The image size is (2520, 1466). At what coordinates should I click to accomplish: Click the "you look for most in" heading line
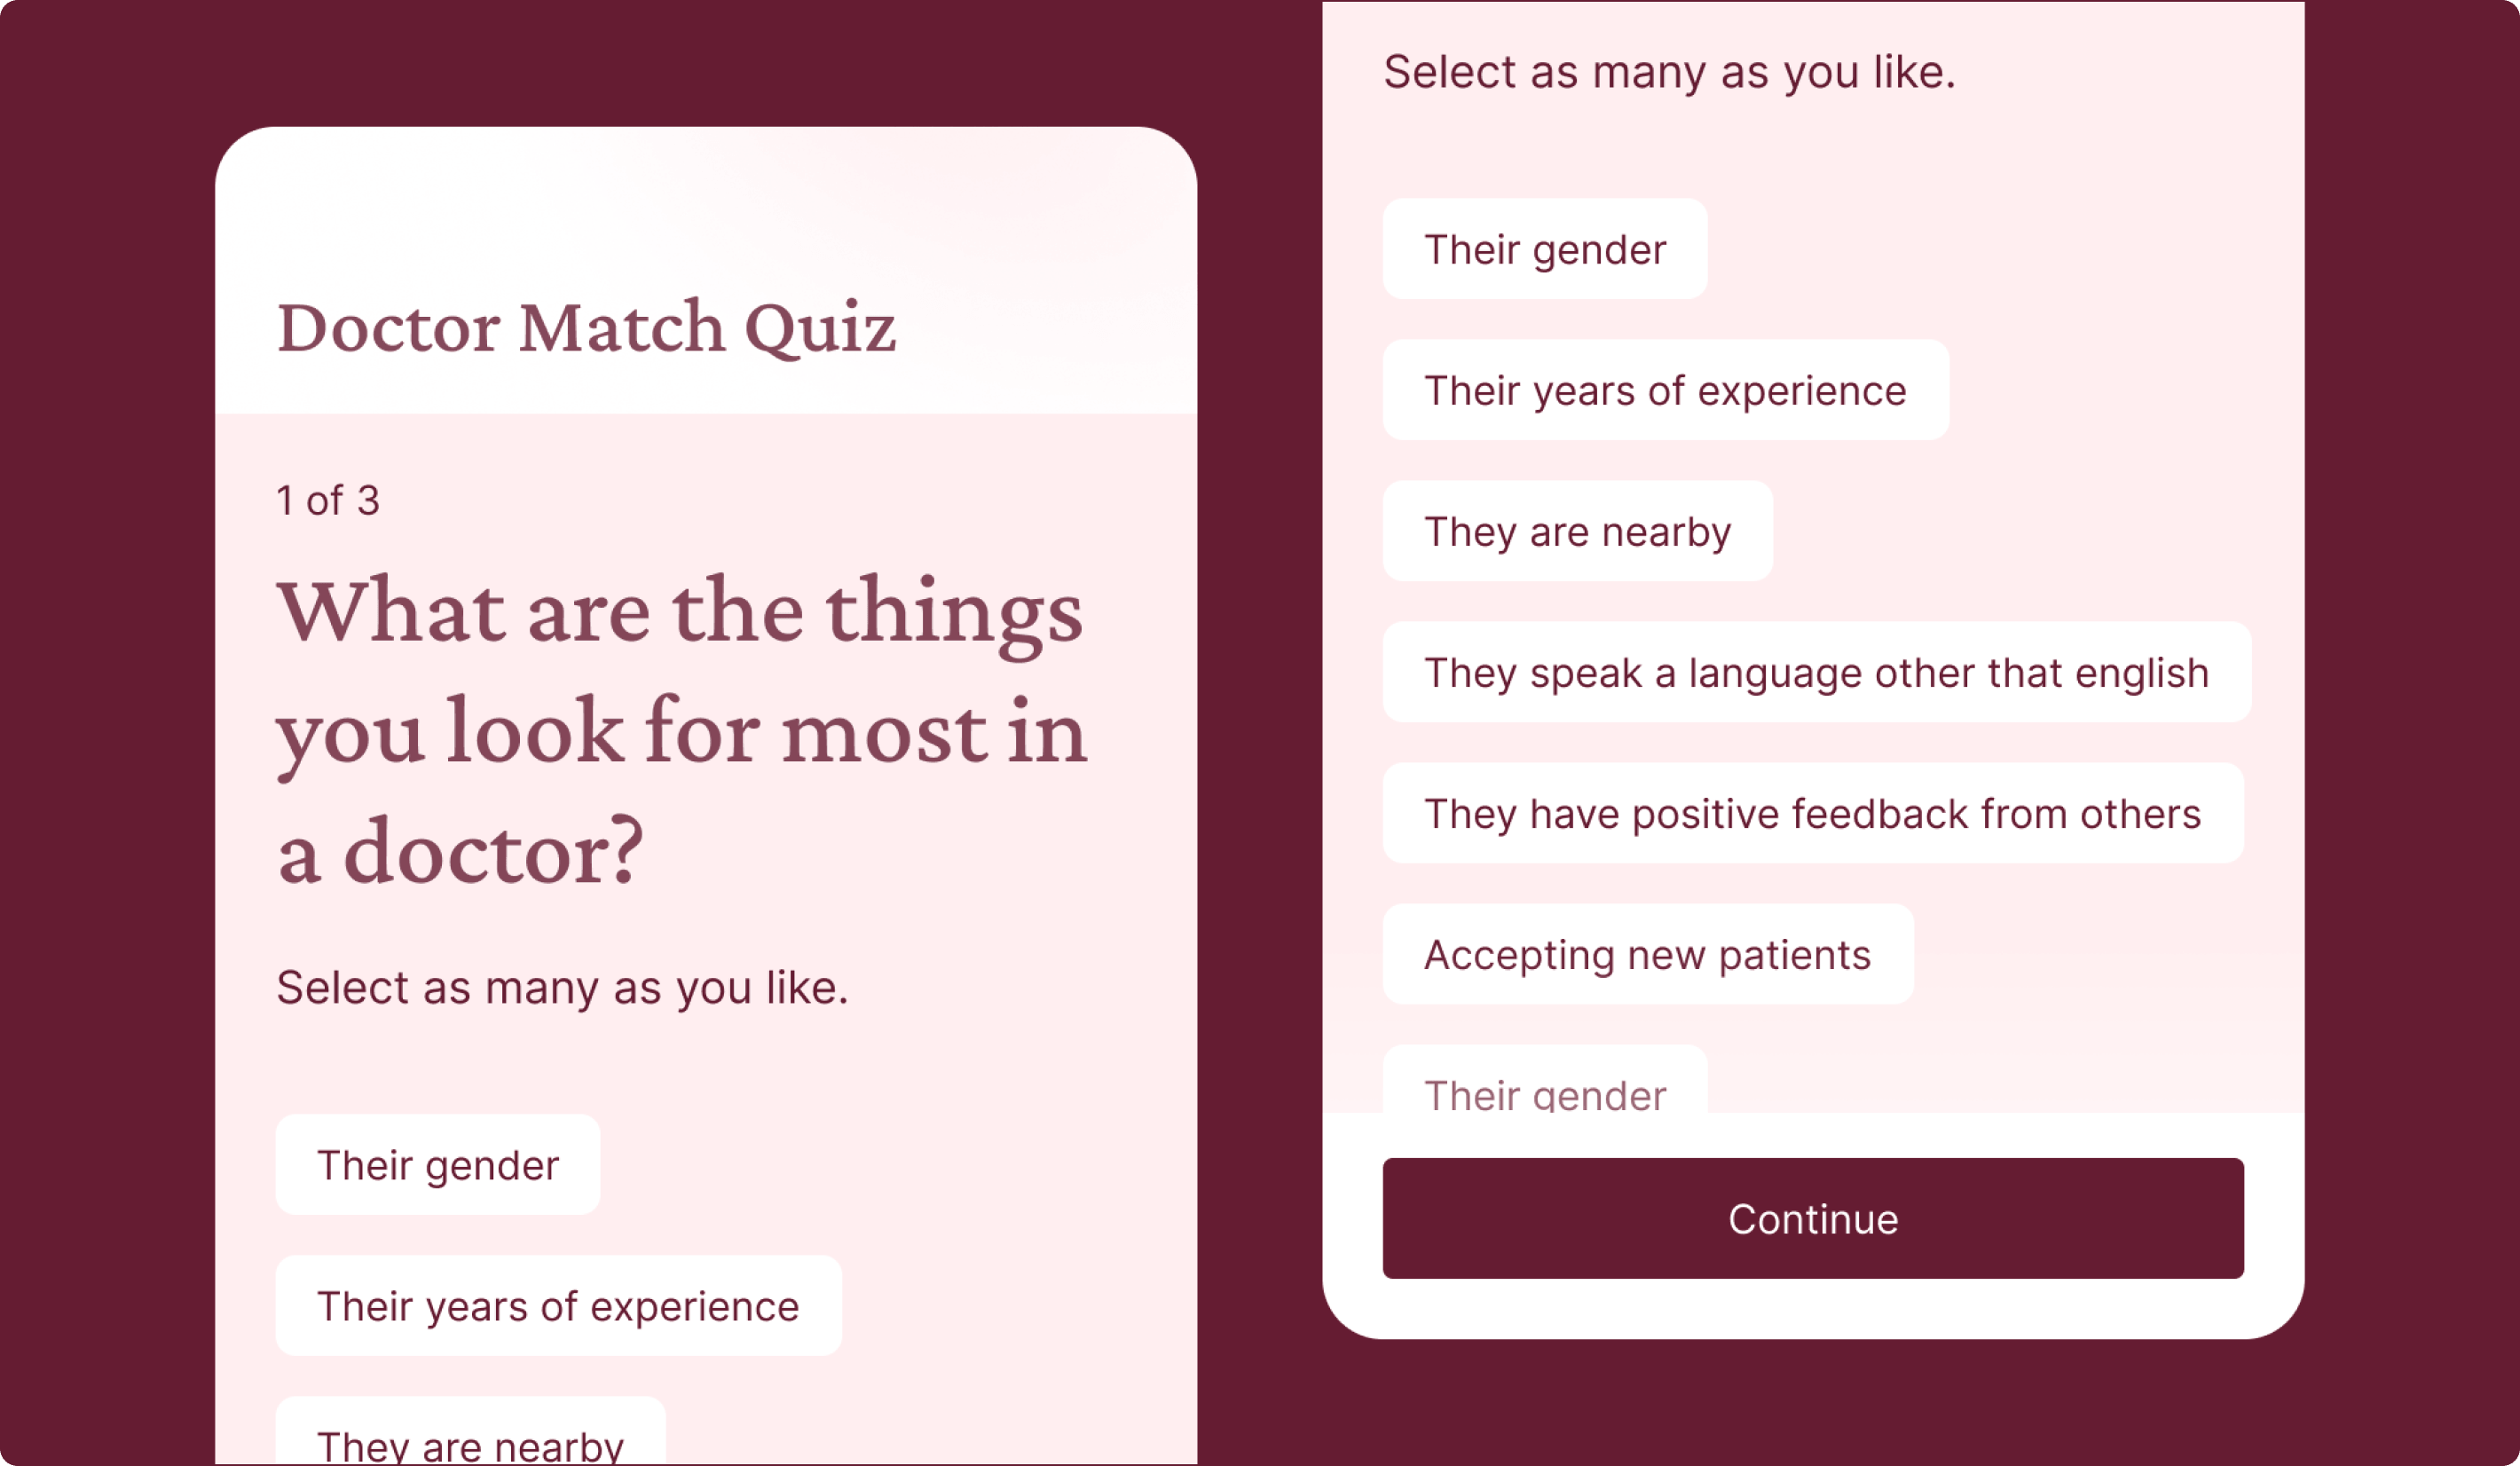[x=682, y=732]
